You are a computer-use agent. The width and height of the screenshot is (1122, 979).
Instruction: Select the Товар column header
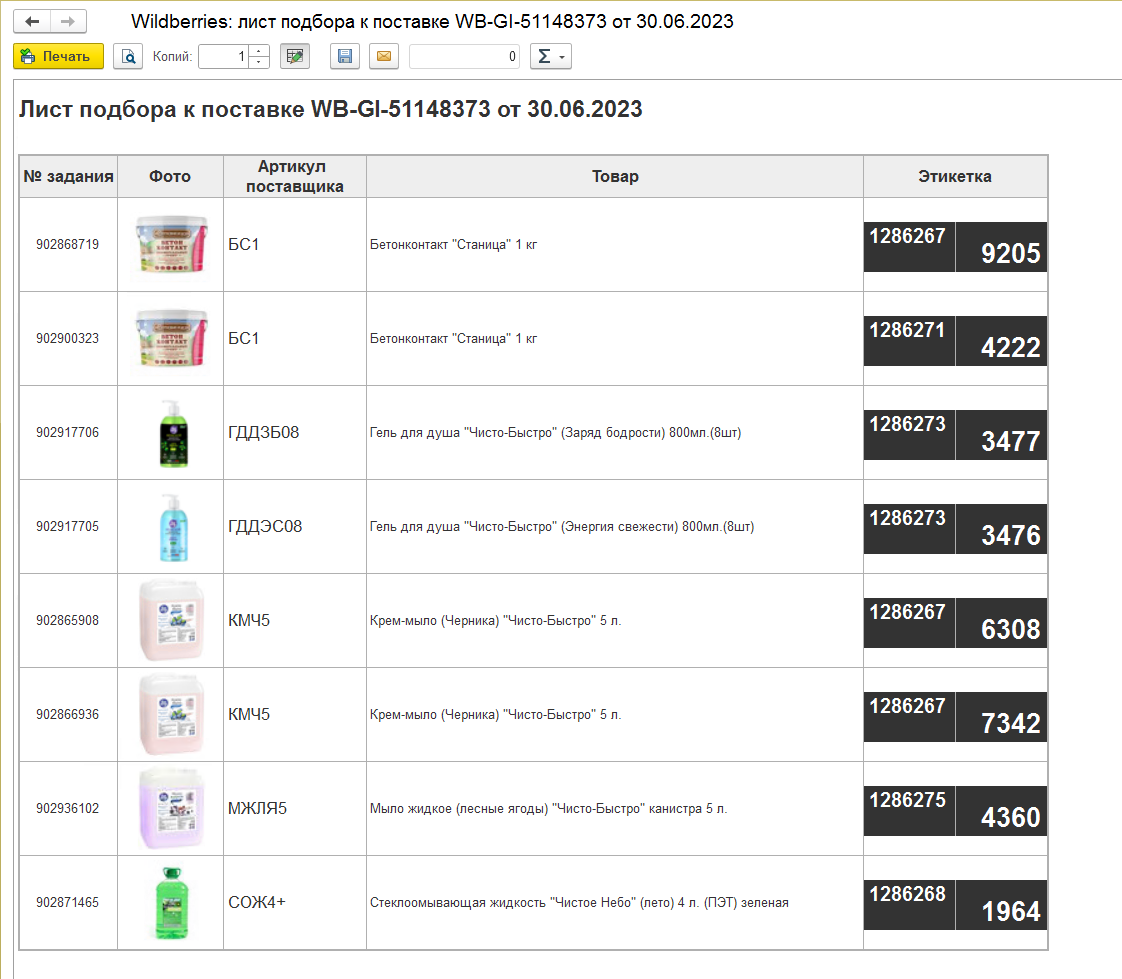click(x=614, y=177)
